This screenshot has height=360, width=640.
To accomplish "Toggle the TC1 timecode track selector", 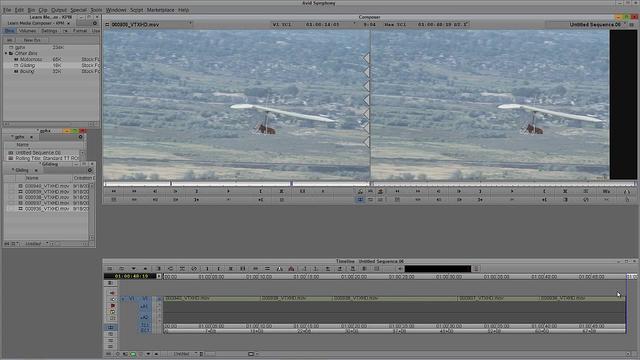I will pos(145,325).
